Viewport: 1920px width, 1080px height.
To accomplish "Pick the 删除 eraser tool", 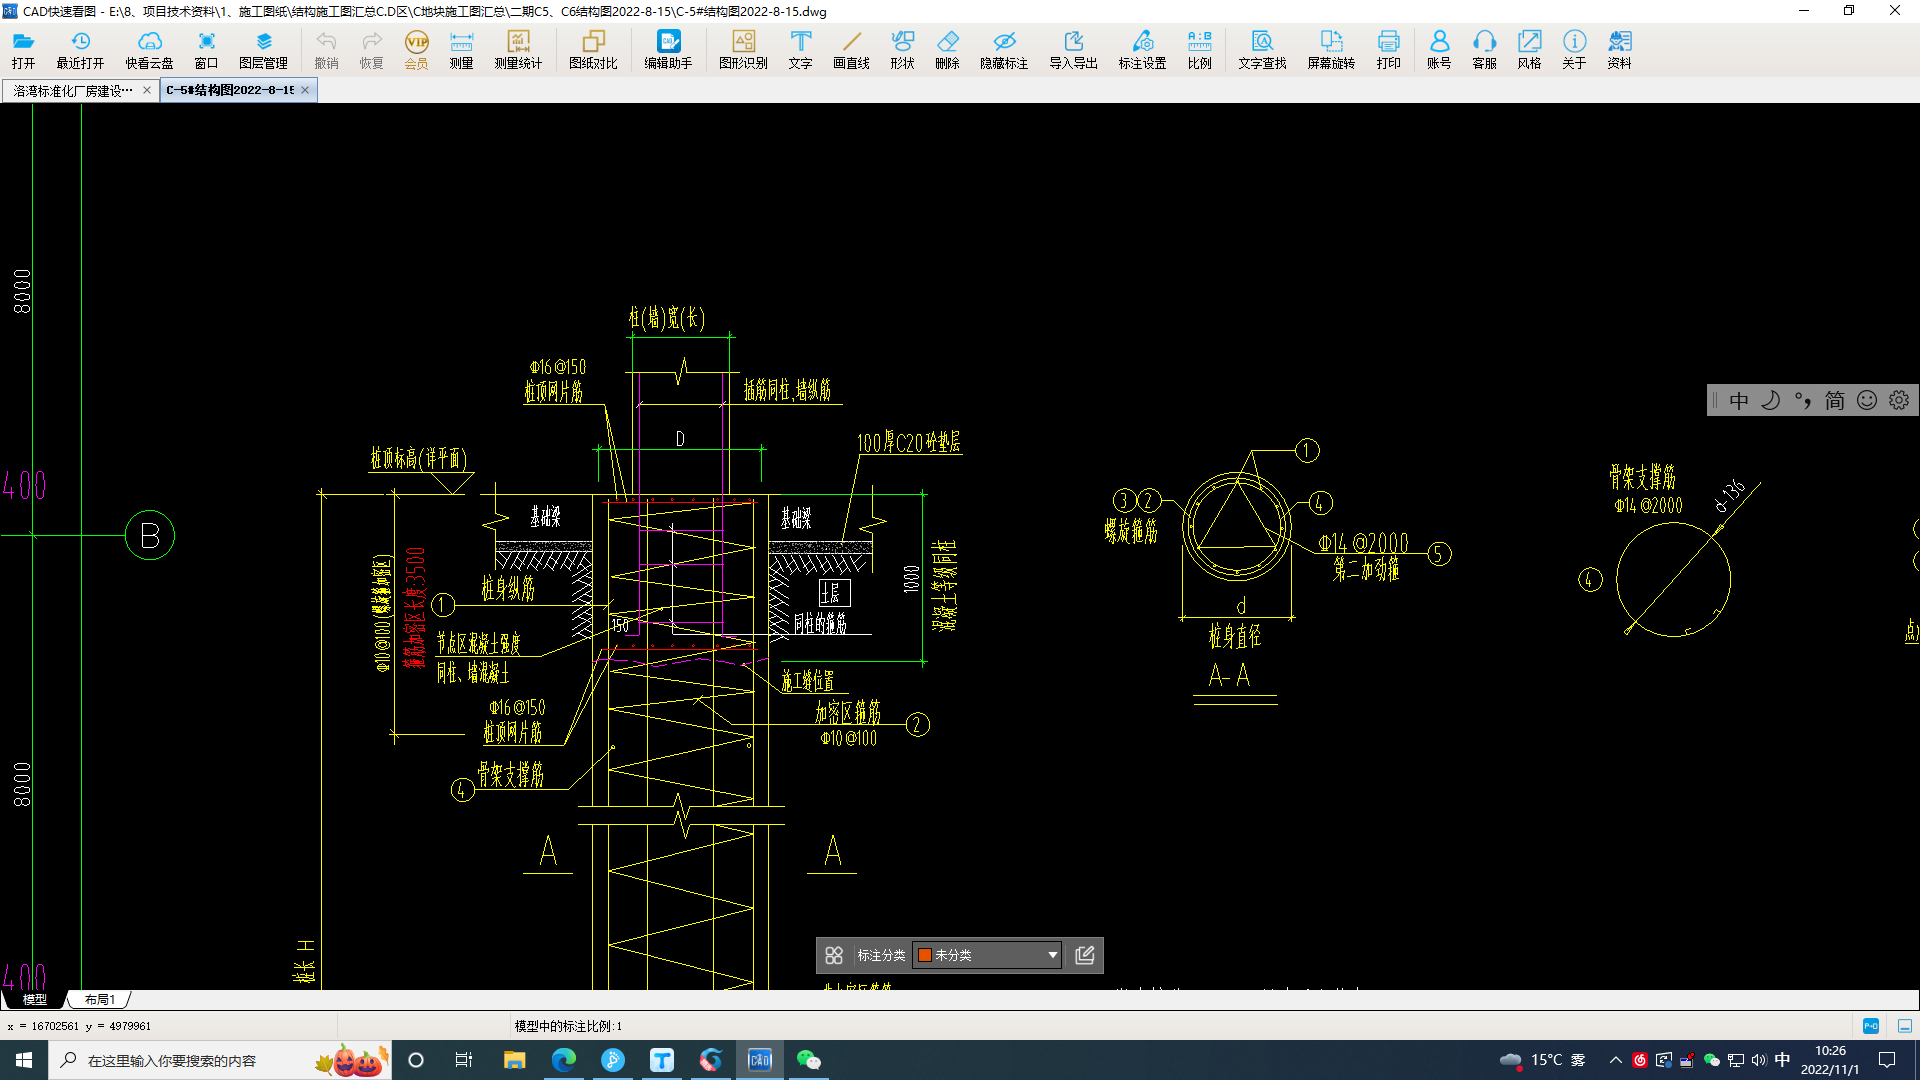I will click(x=947, y=49).
